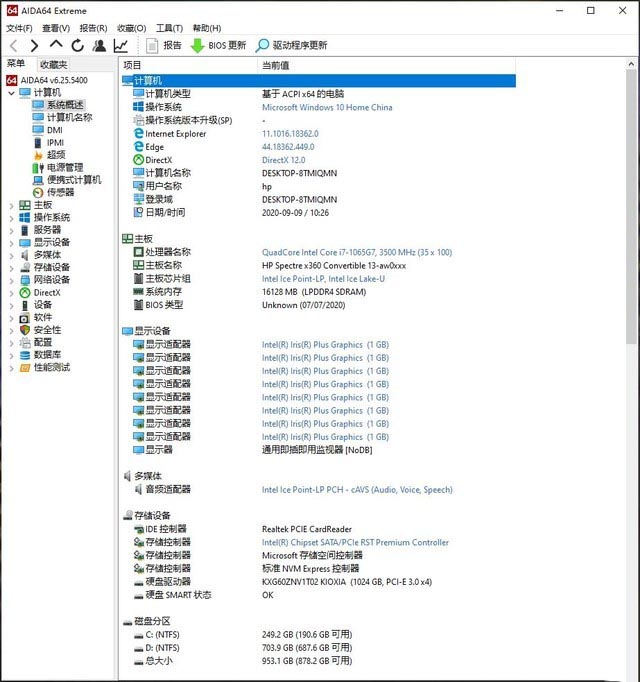Open the Internet Explorer version 11.1016.18362.0 link
This screenshot has width=640, height=682.
(x=290, y=134)
